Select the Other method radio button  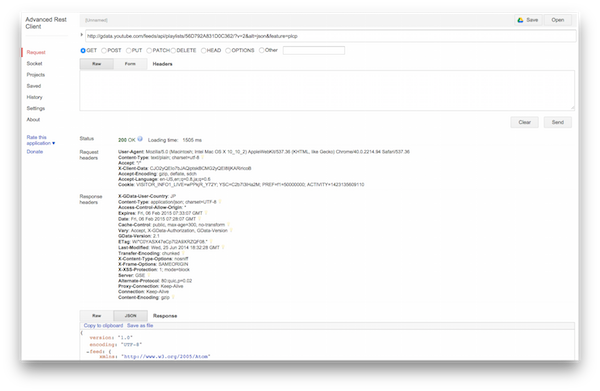click(x=261, y=50)
